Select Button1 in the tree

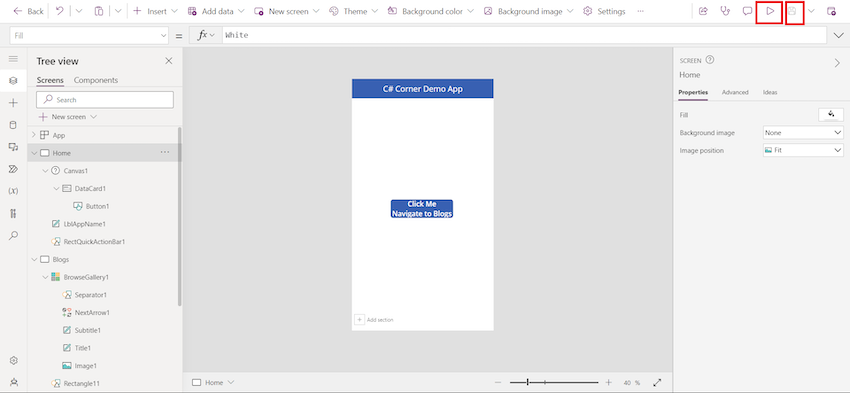[x=97, y=207]
